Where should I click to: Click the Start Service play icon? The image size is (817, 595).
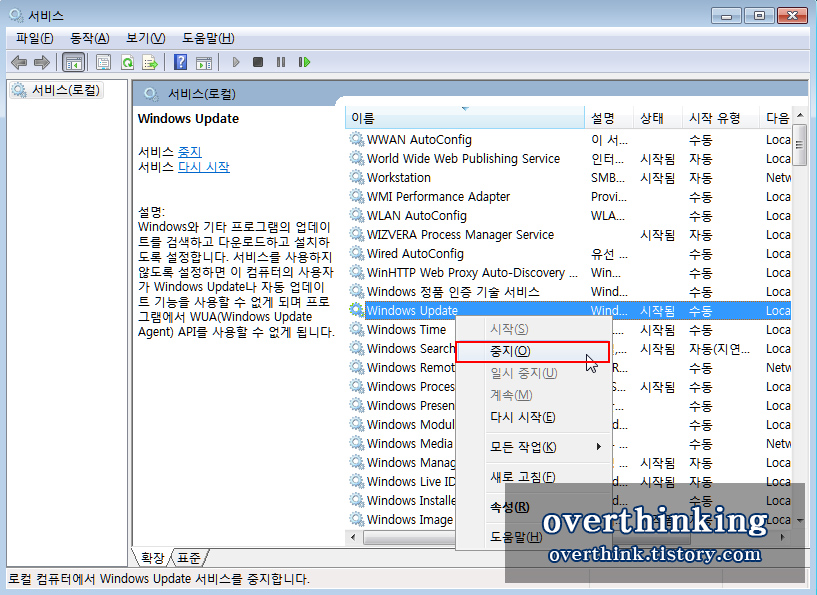[236, 63]
